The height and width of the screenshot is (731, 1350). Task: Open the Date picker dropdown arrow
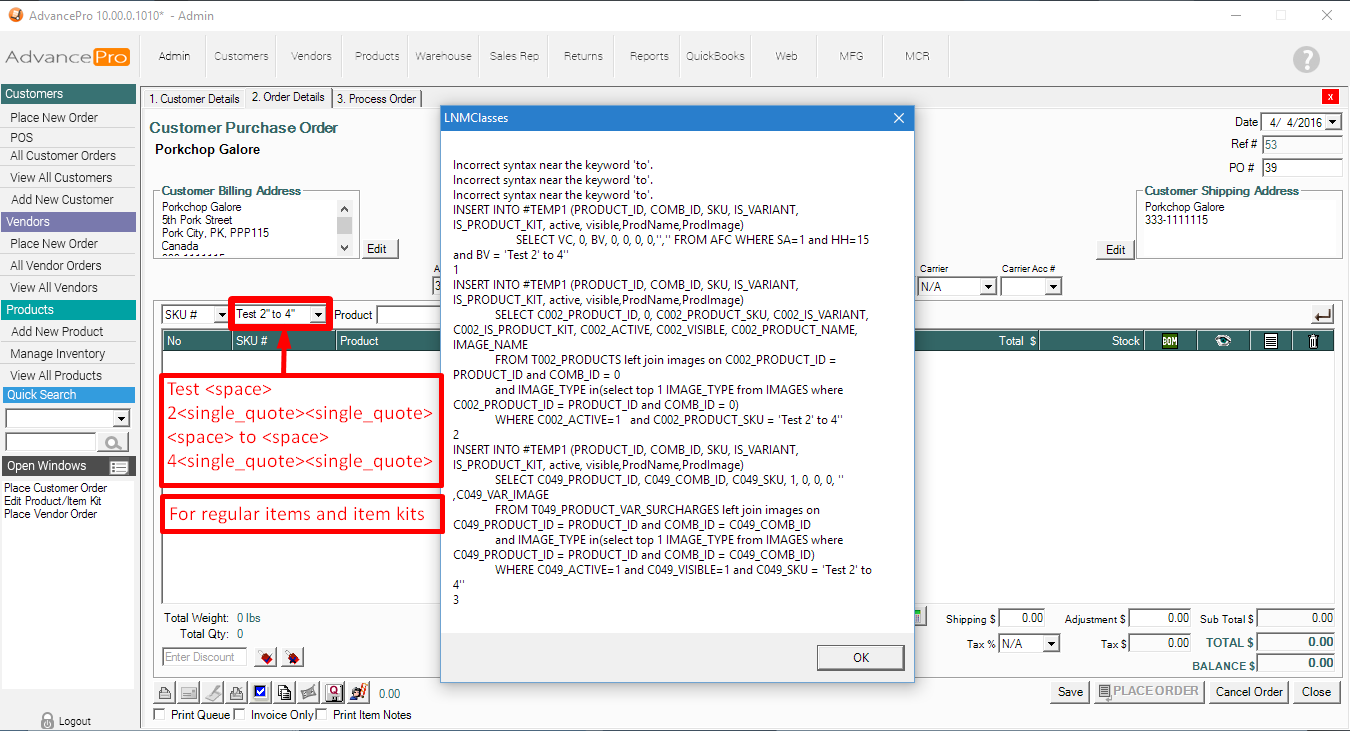(x=1333, y=122)
